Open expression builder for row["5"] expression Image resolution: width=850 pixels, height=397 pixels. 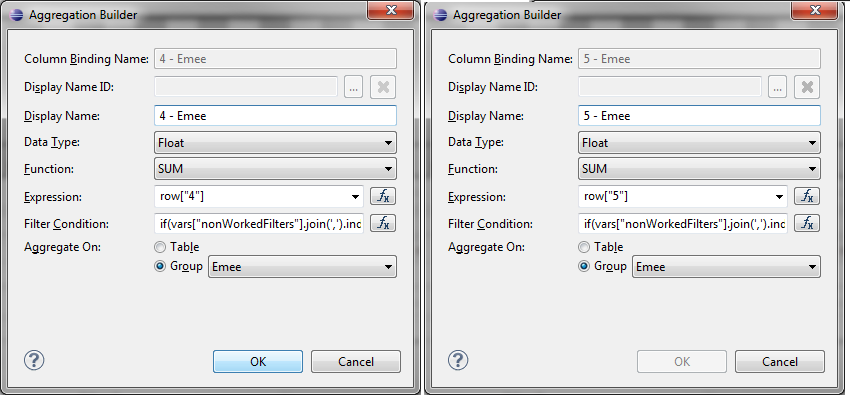coord(807,196)
